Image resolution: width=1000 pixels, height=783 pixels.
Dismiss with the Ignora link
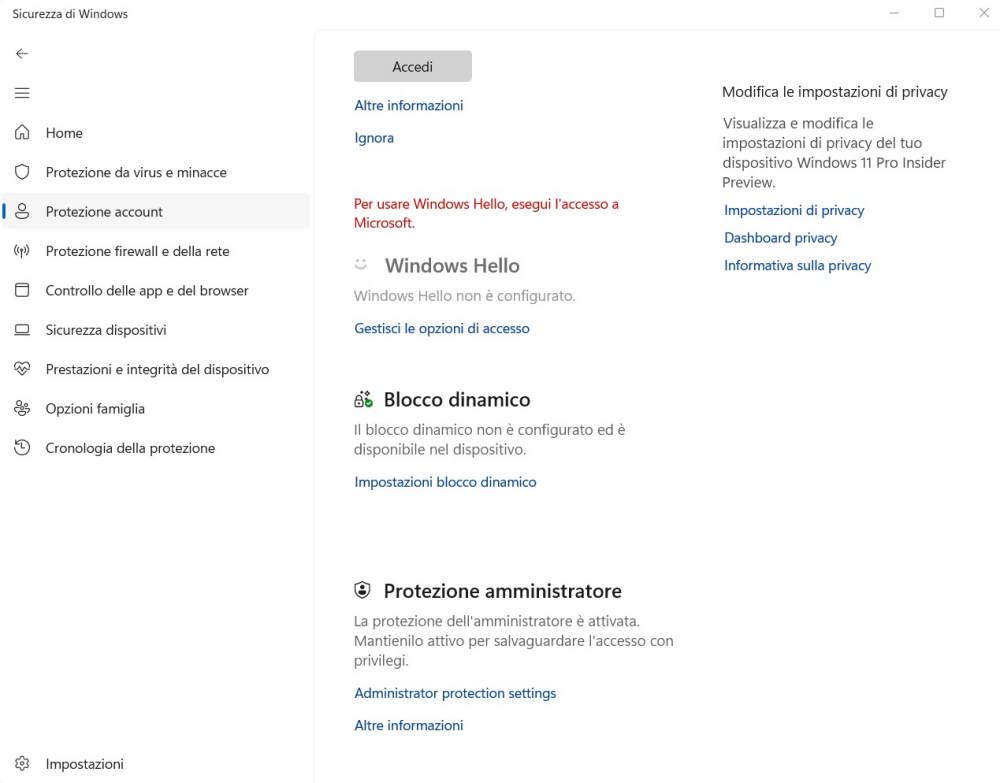[x=374, y=138]
